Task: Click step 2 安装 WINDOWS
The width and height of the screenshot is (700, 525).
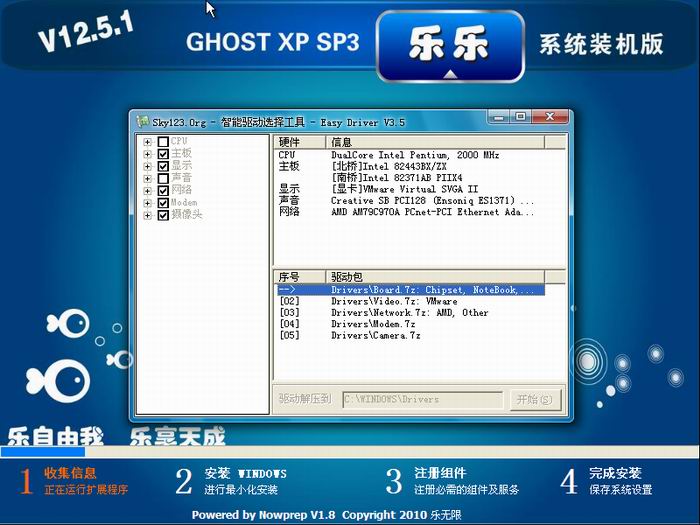Action: coord(231,481)
